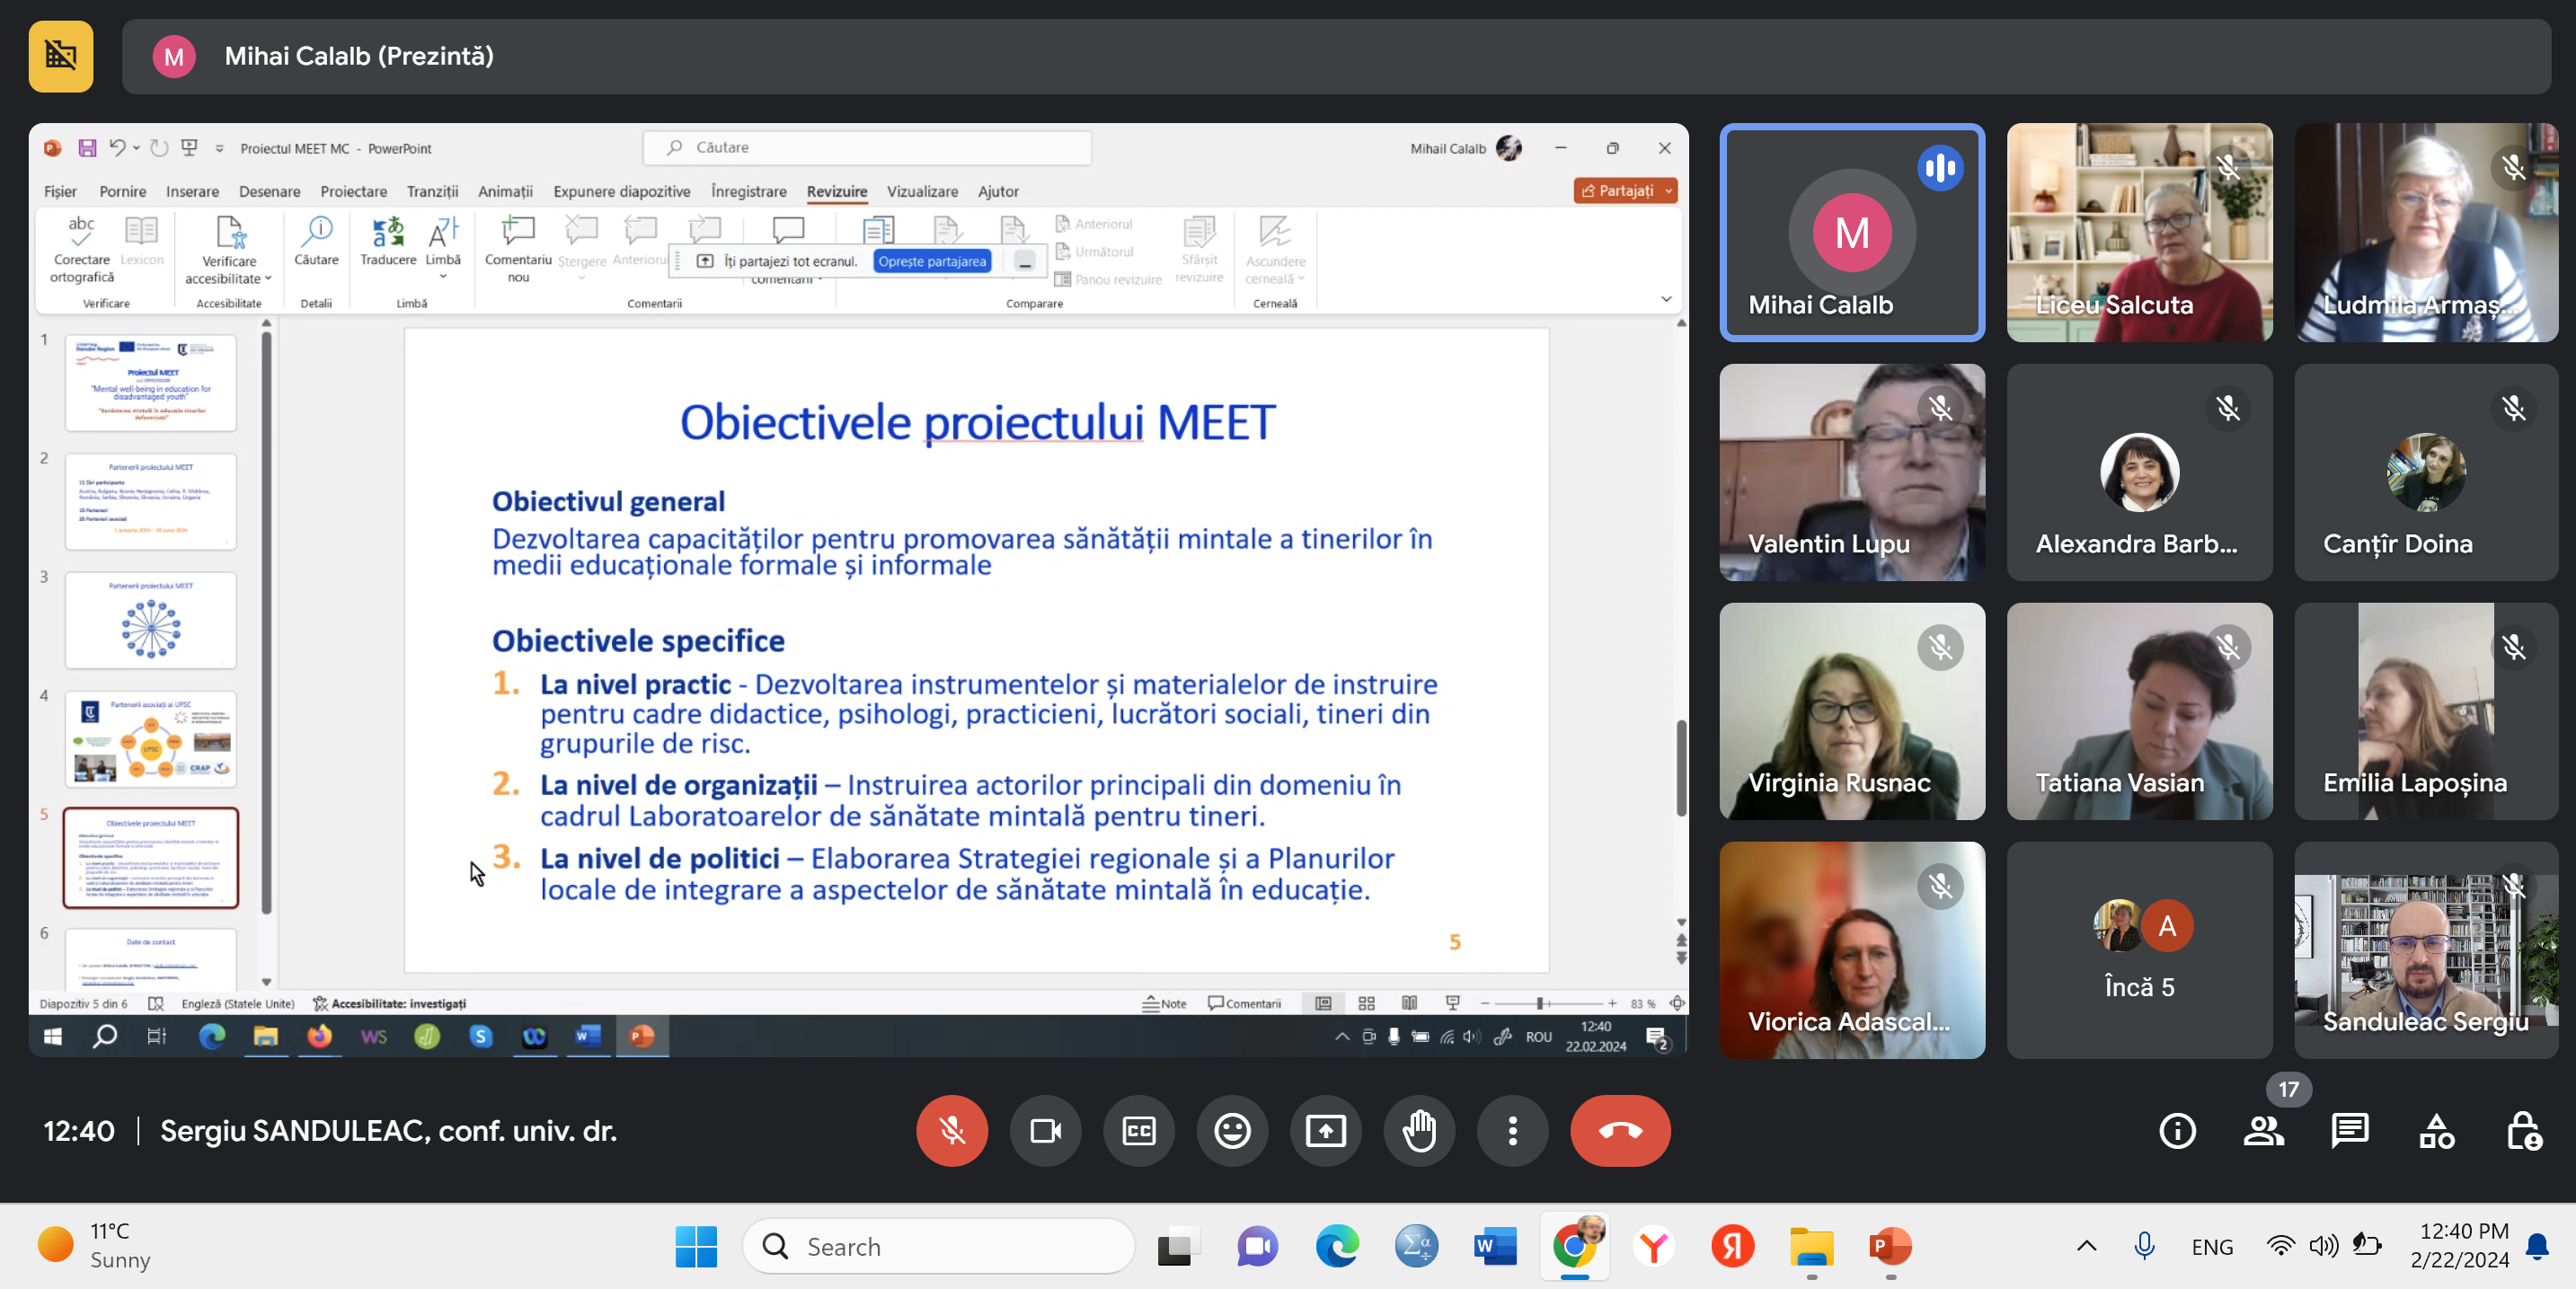Screen dimensions: 2576x1289
Task: Click the raise hand icon
Action: tap(1419, 1131)
